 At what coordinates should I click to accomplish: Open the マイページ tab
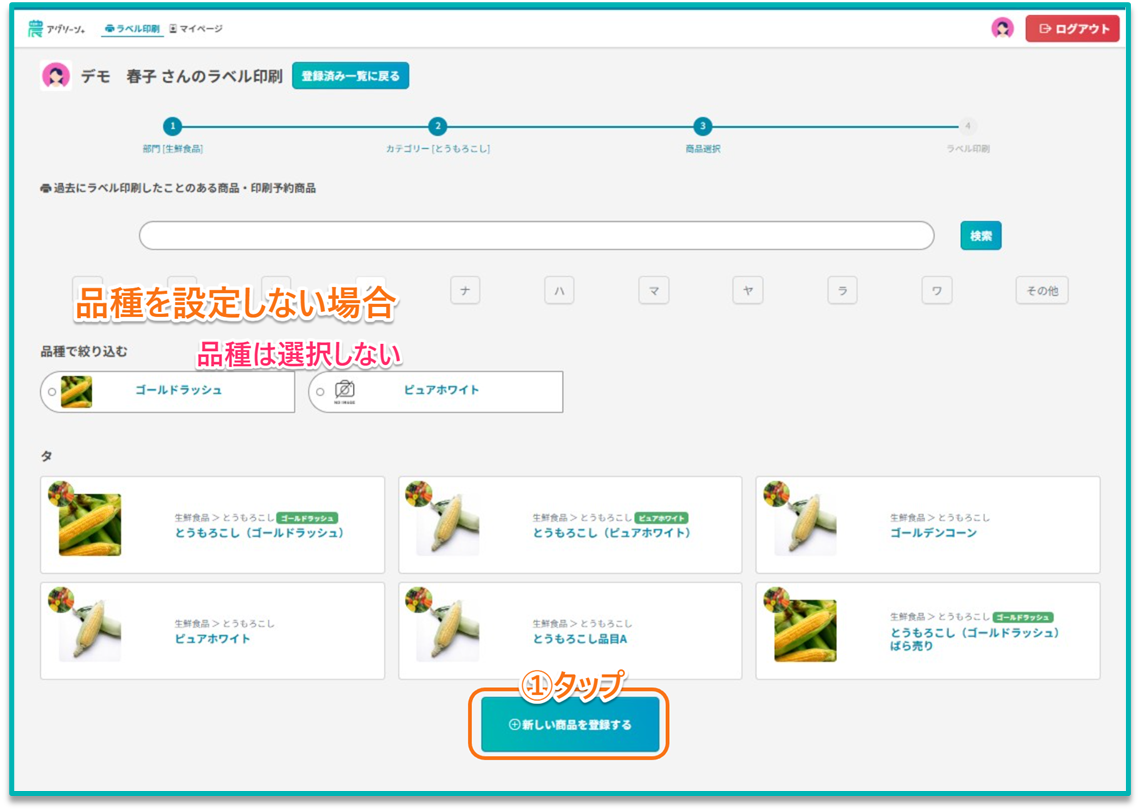click(x=196, y=29)
